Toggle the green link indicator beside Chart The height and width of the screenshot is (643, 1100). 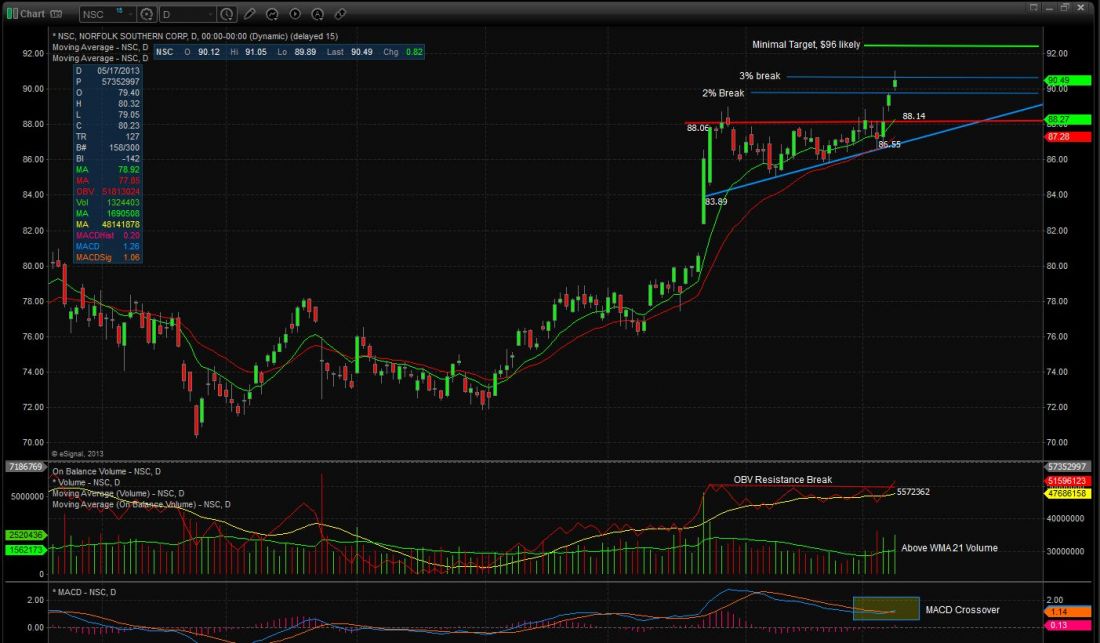click(9, 14)
